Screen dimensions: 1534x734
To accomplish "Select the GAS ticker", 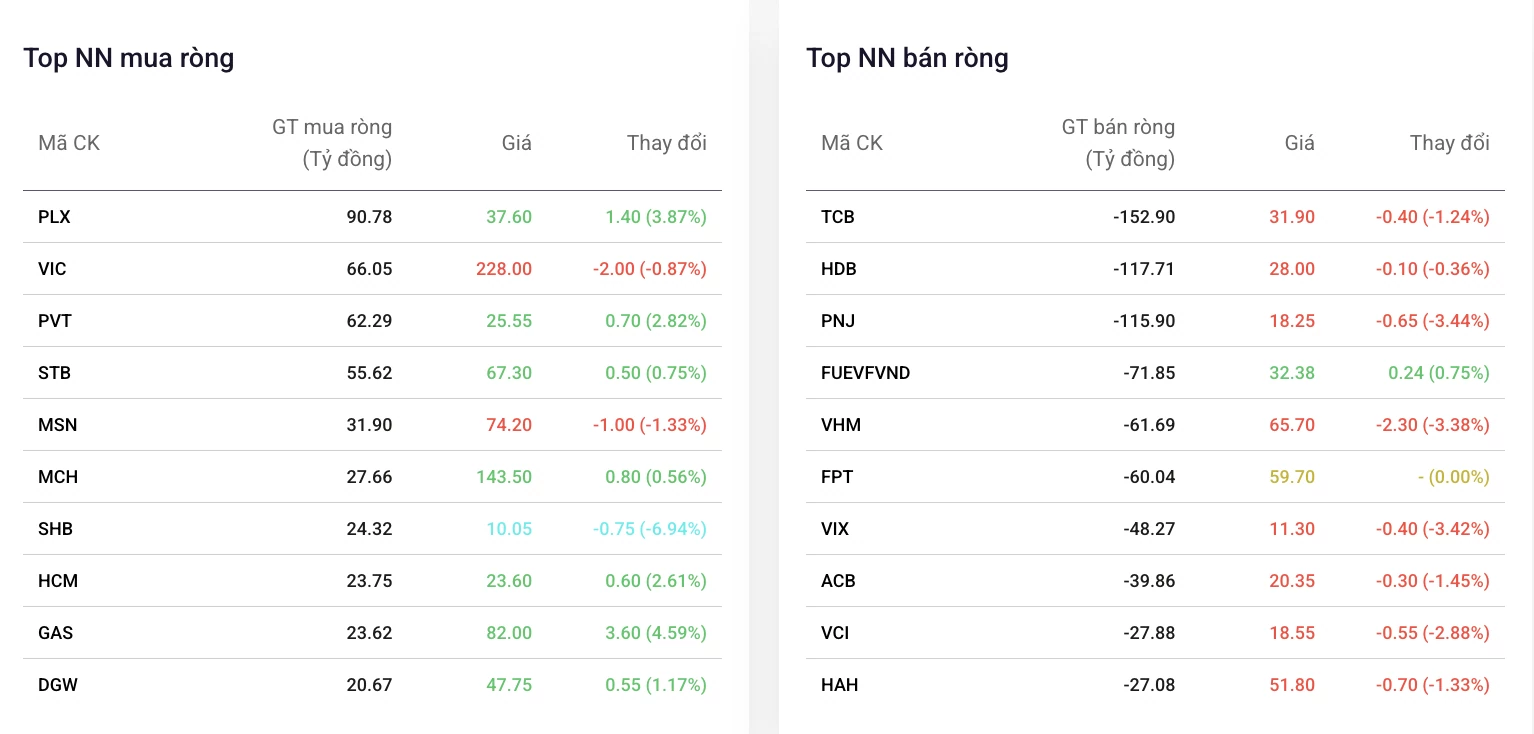I will tap(55, 633).
